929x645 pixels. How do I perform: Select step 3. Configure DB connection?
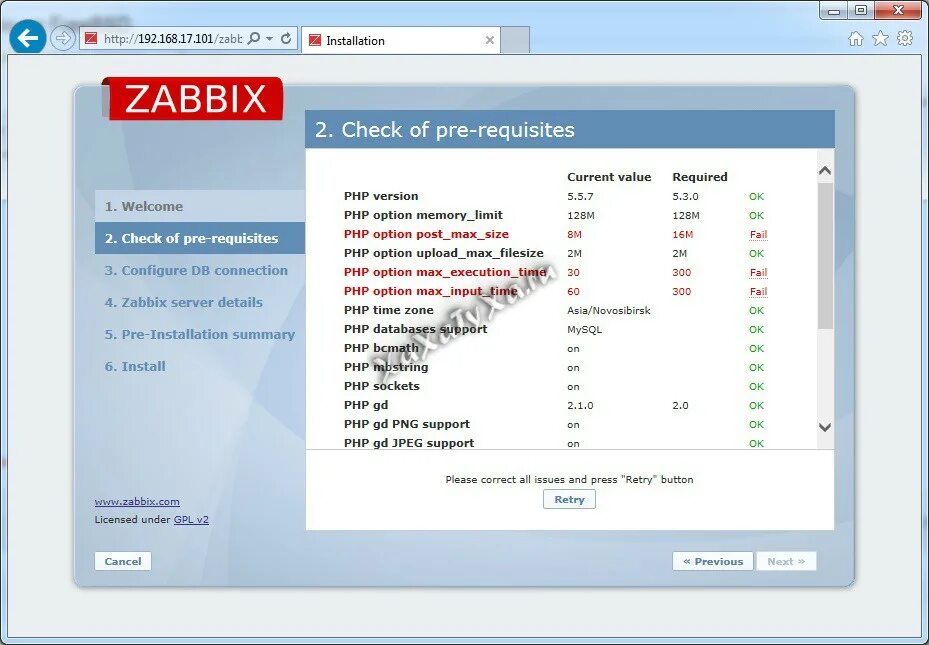(x=196, y=271)
